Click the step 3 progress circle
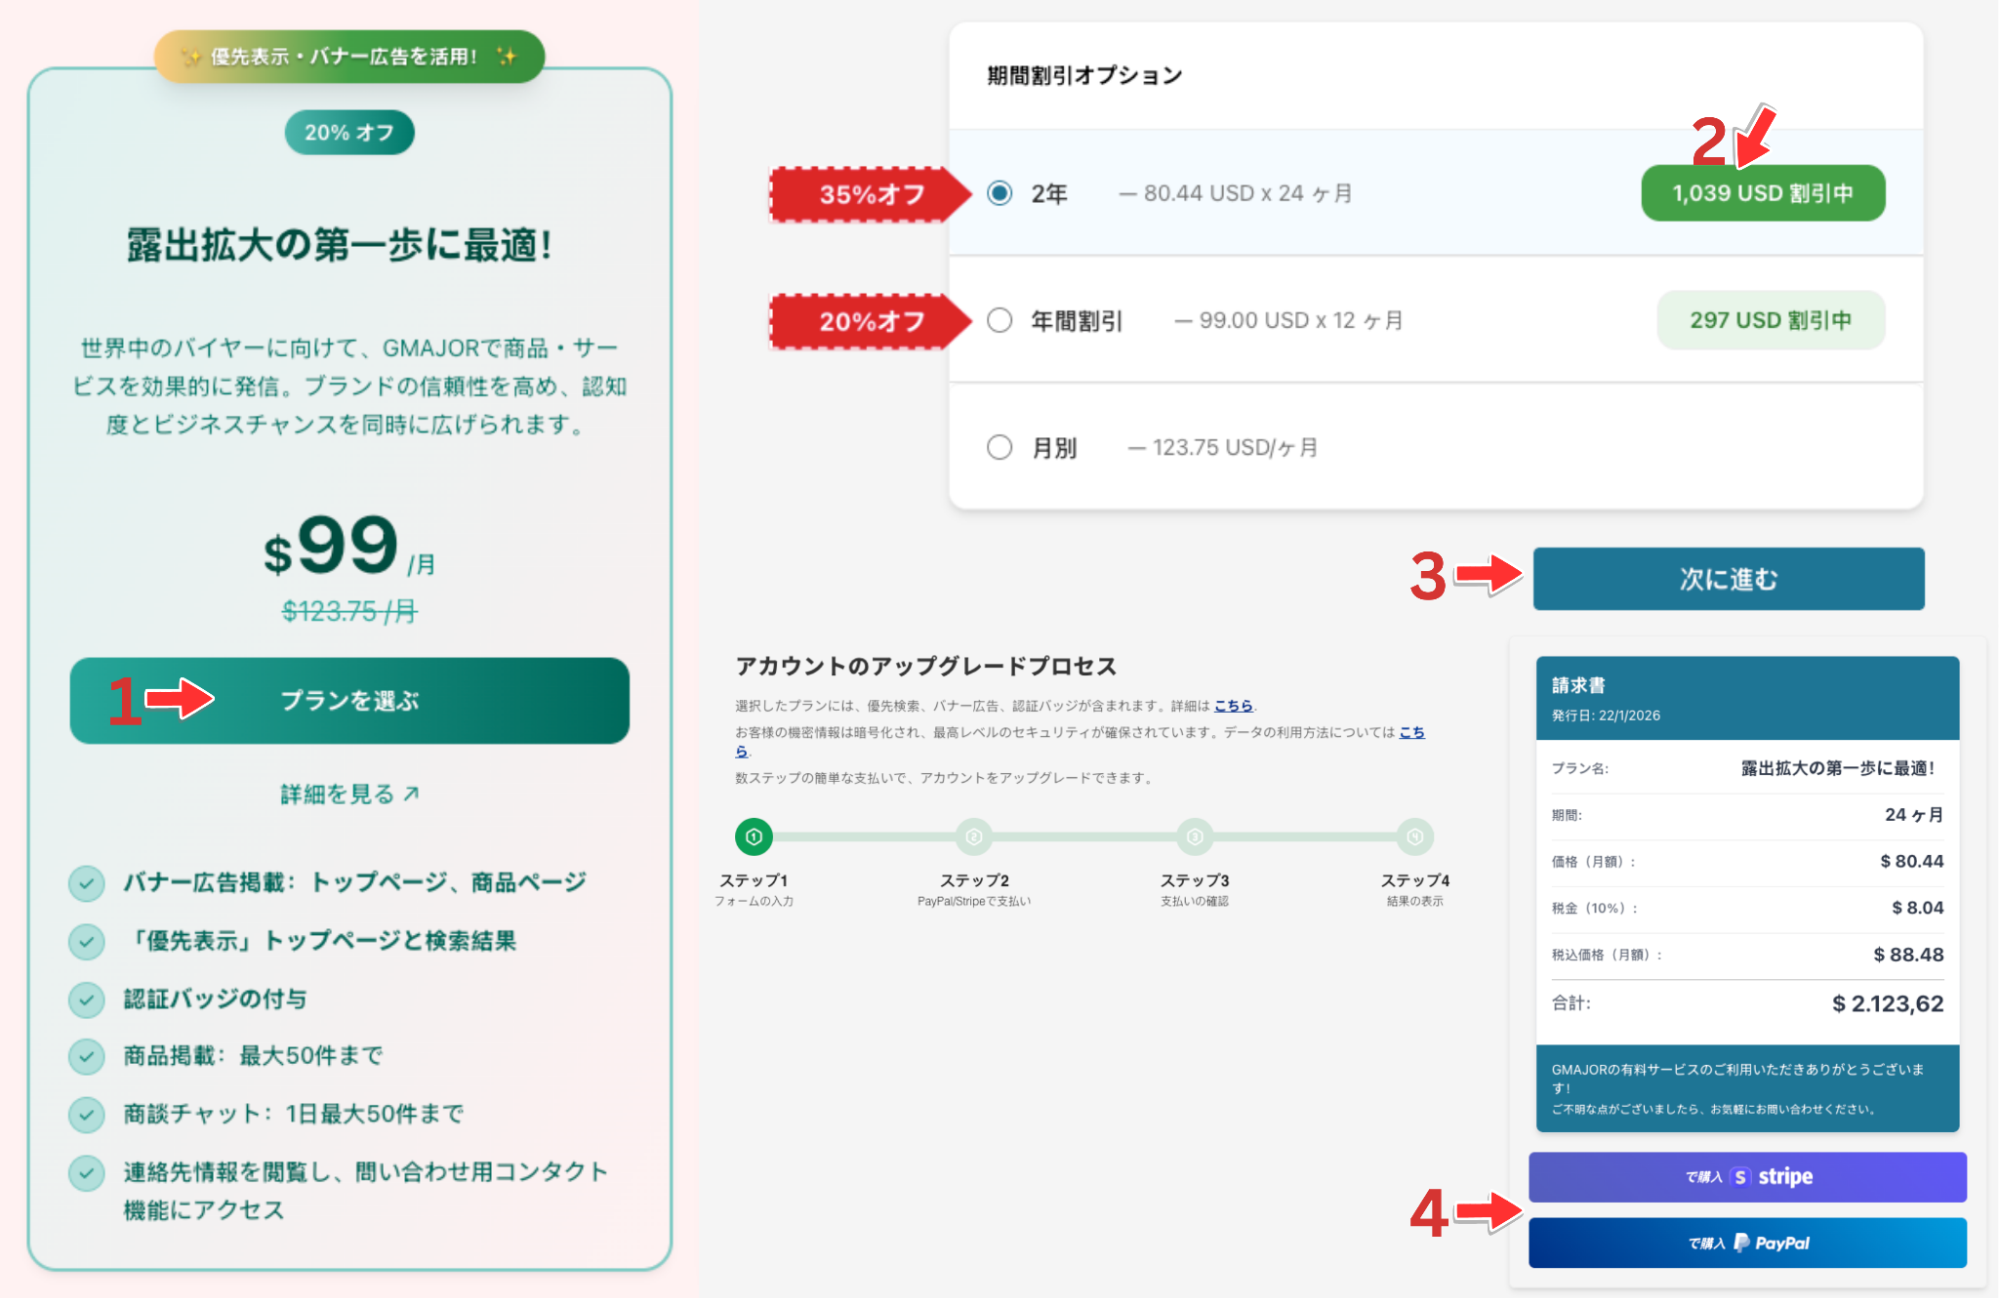This screenshot has height=1299, width=1999. (x=1194, y=836)
